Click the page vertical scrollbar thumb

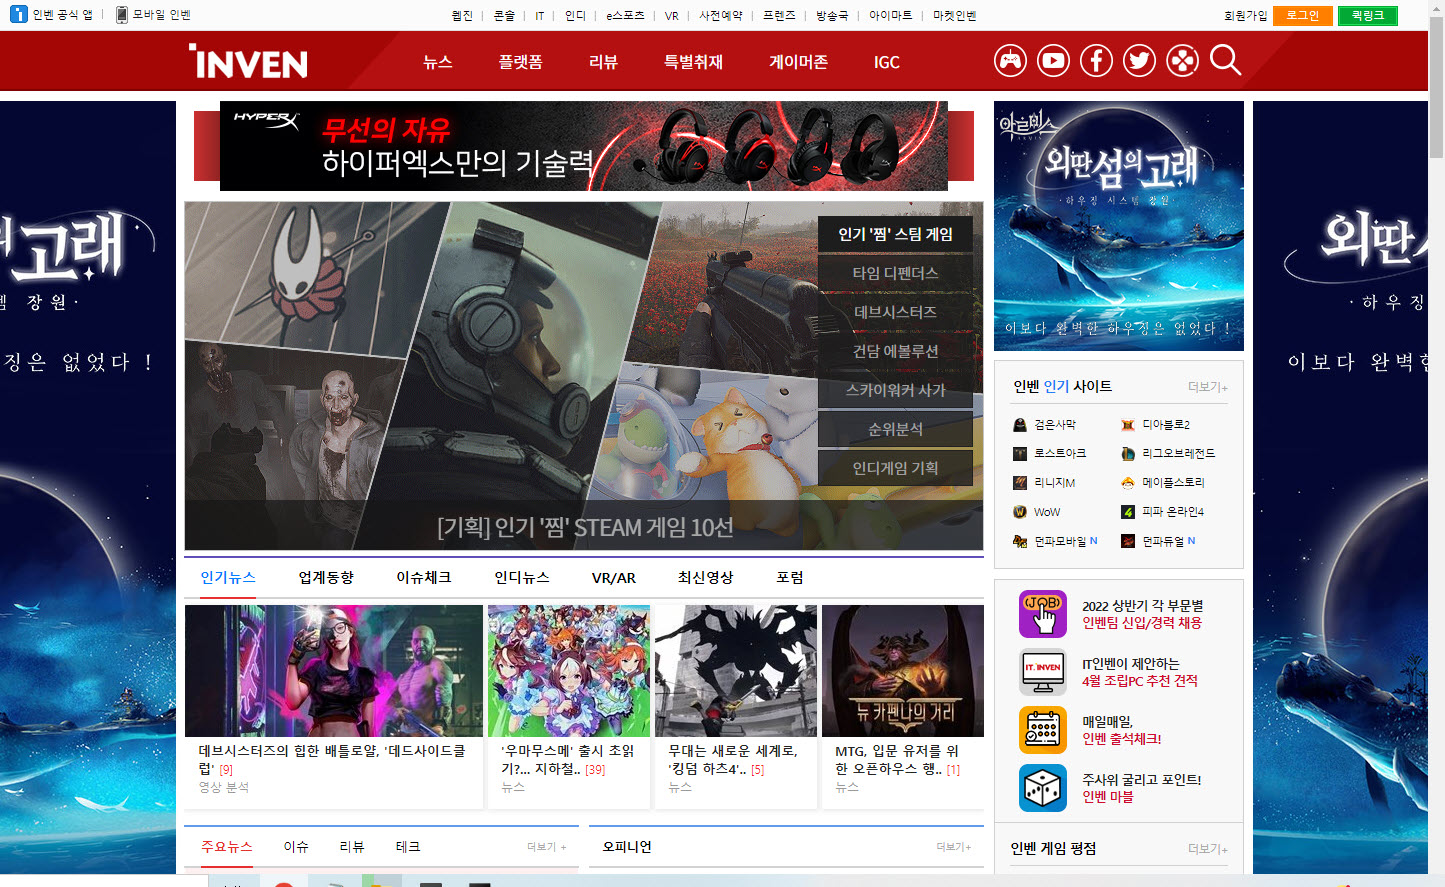1436,88
